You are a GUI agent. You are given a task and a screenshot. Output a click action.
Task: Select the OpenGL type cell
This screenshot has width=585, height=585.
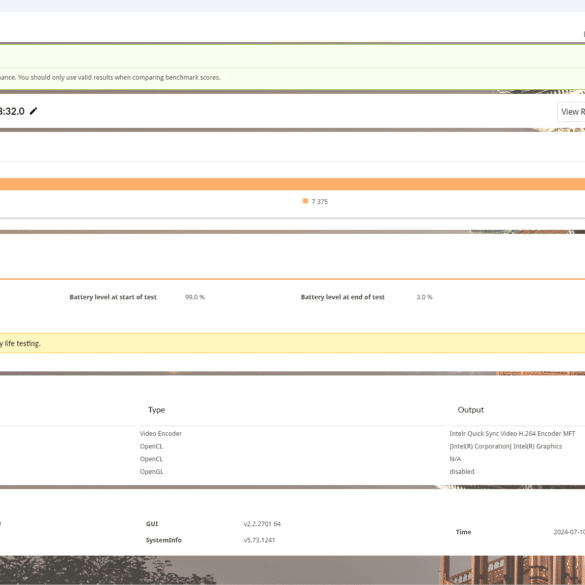(151, 472)
